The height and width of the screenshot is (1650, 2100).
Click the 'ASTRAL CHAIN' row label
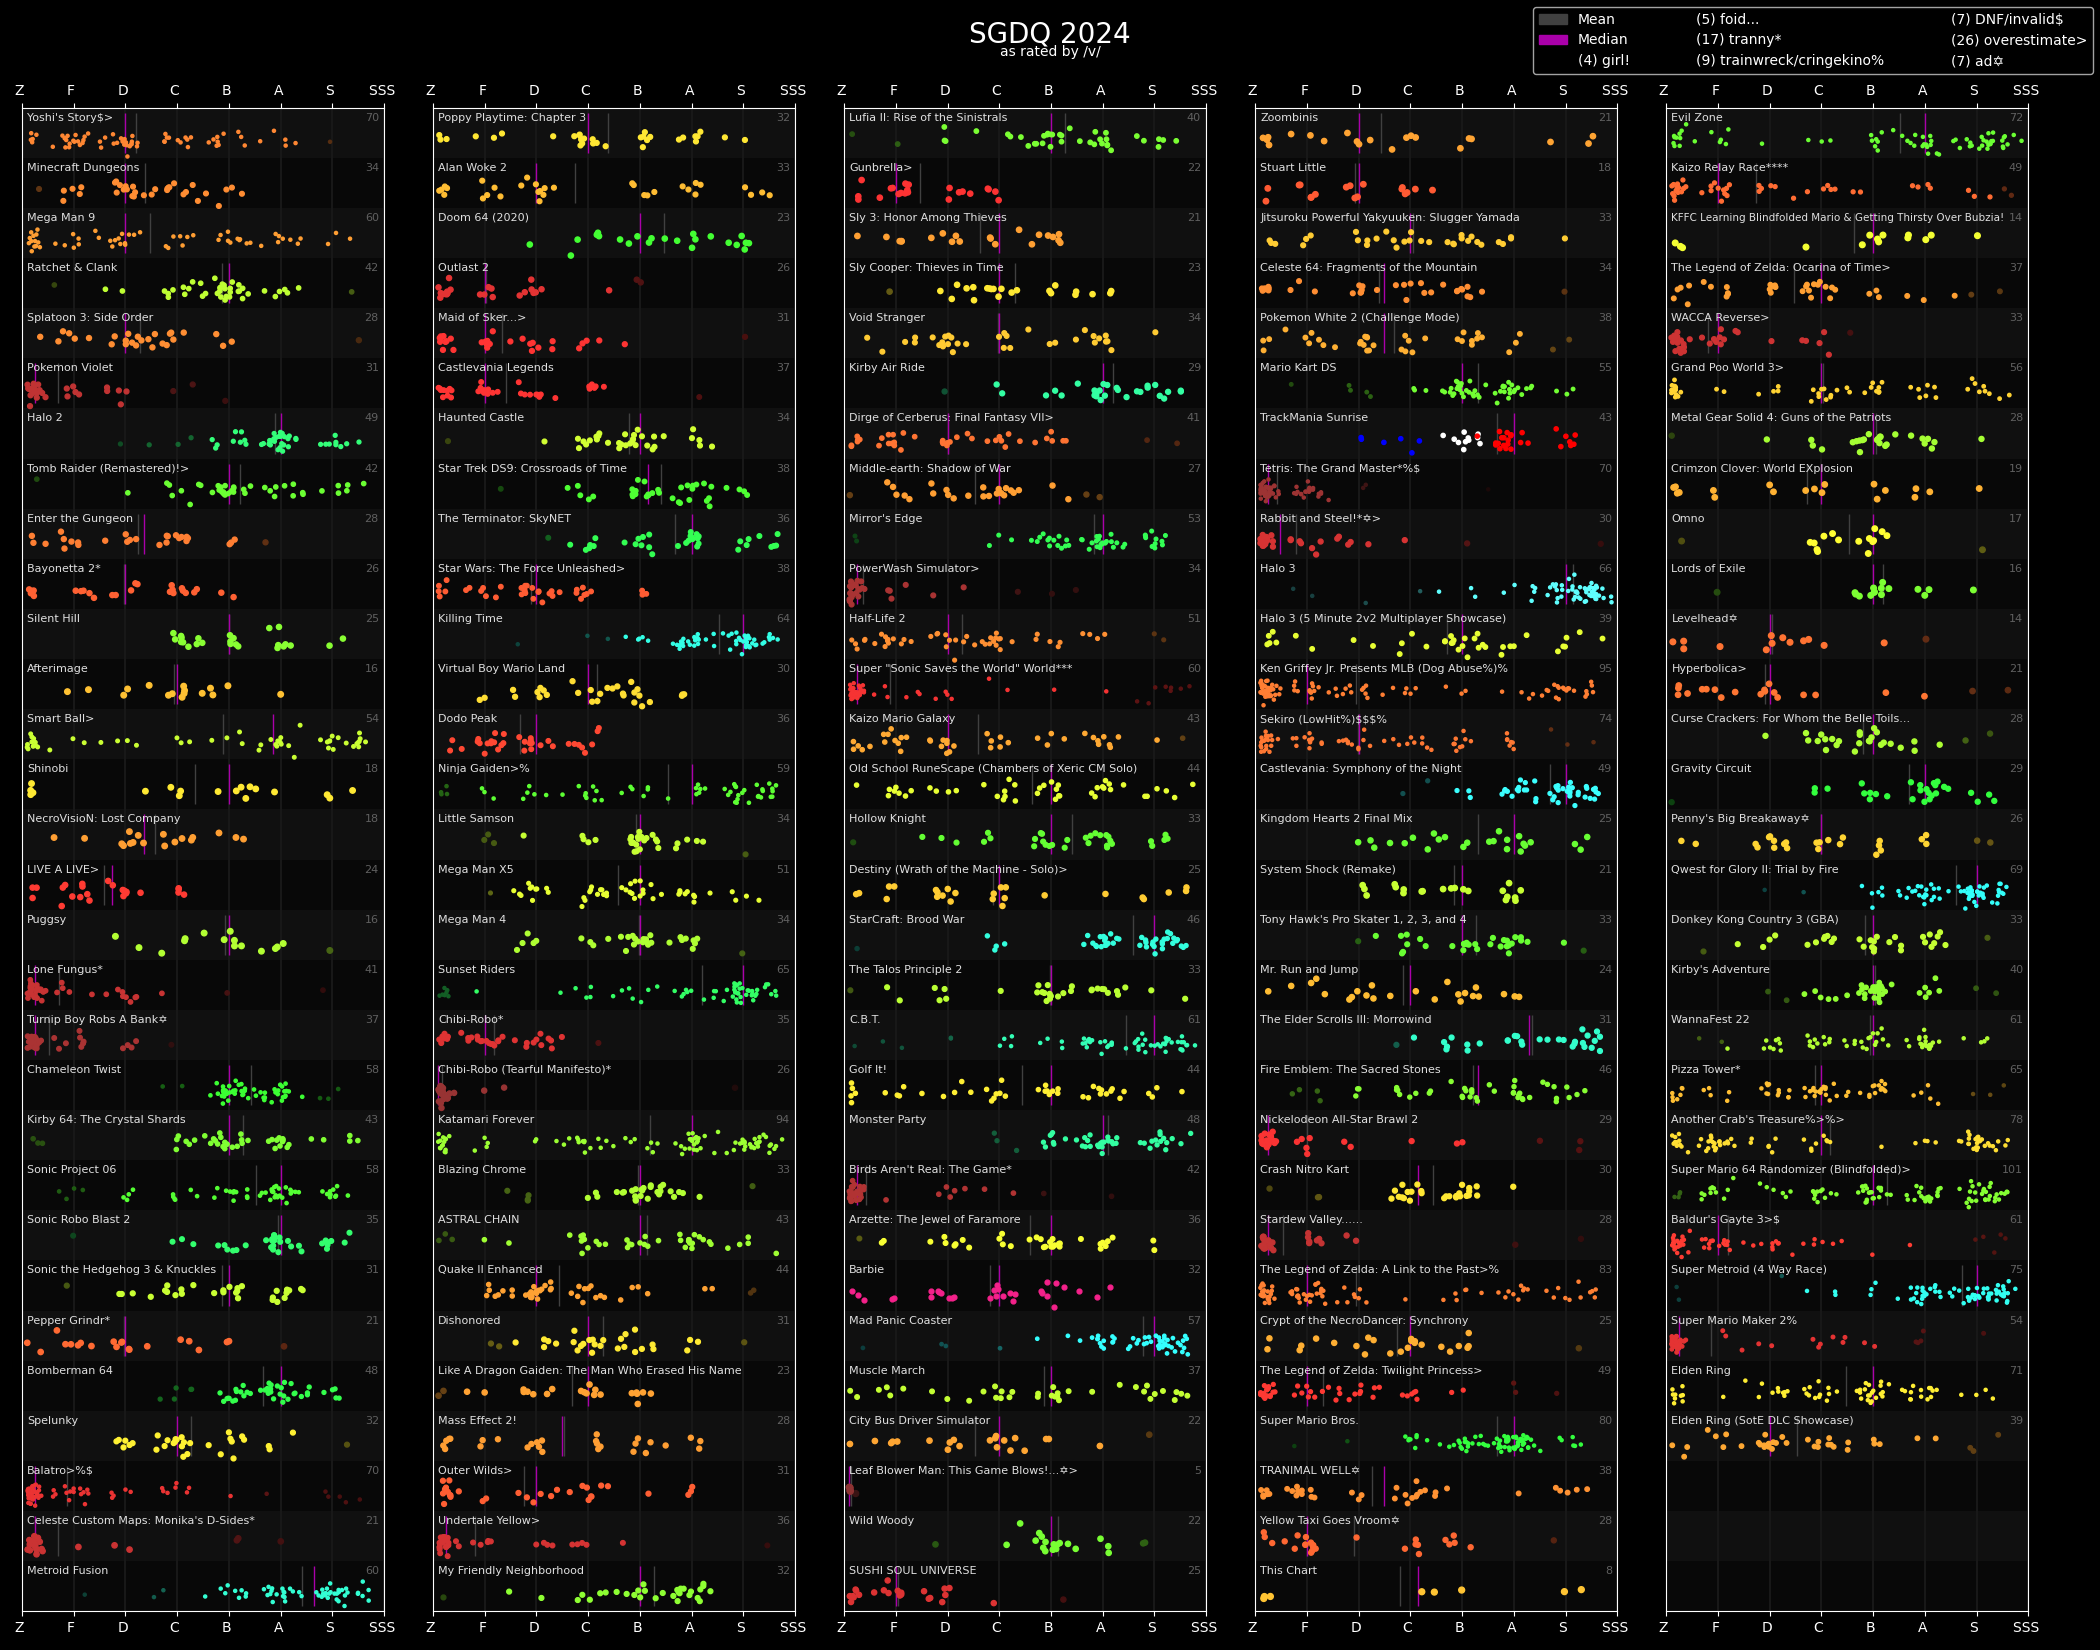pyautogui.click(x=478, y=1219)
